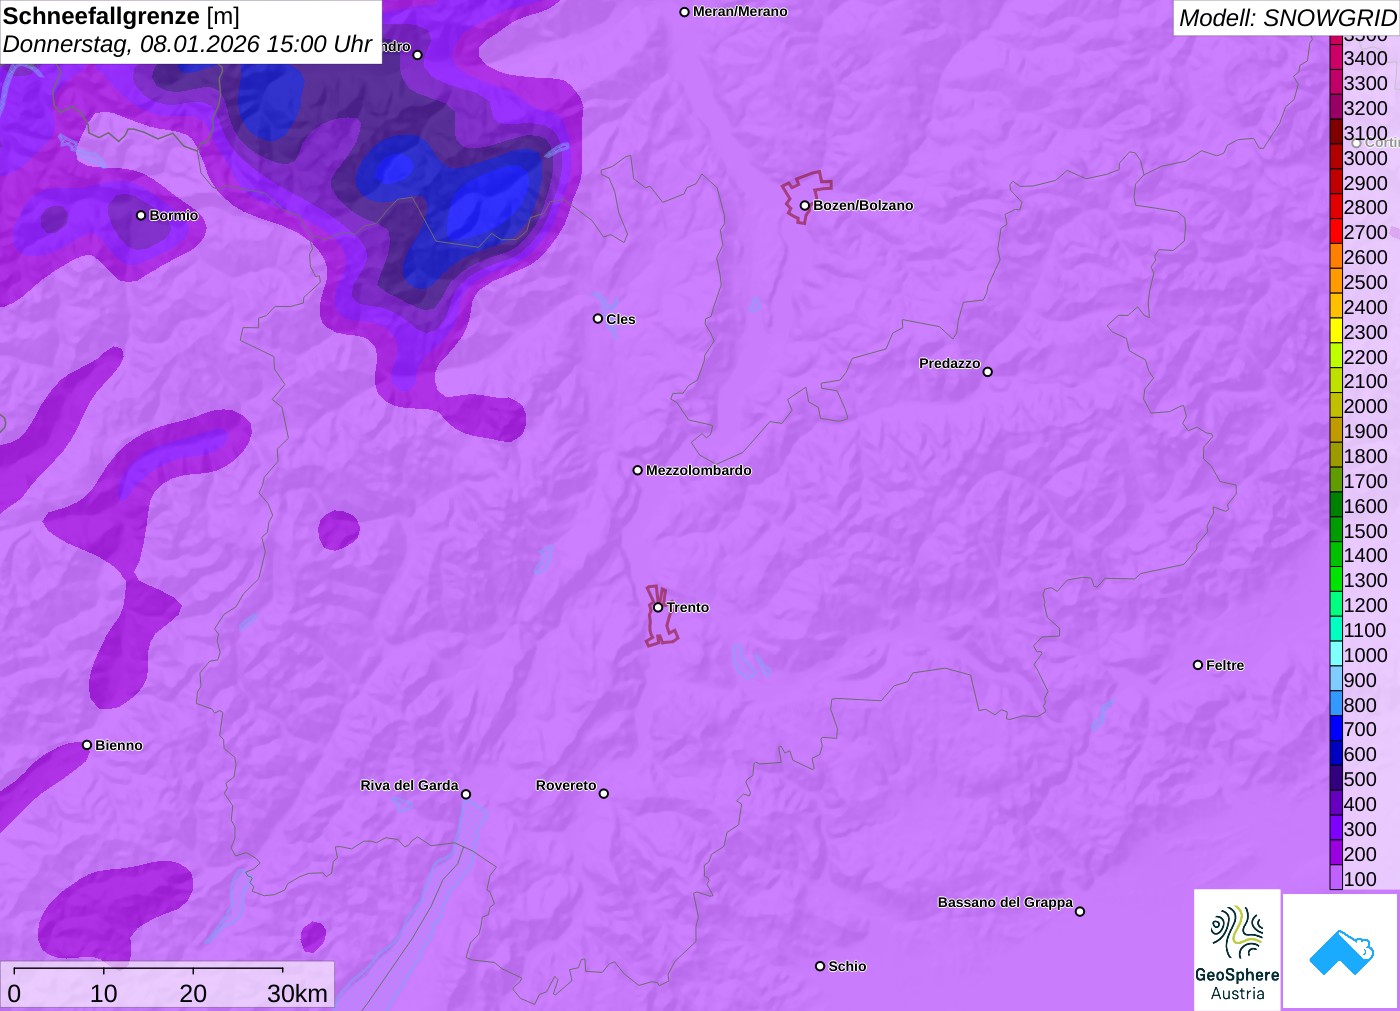
Task: Click the "3400" legend value
Action: pyautogui.click(x=1366, y=58)
